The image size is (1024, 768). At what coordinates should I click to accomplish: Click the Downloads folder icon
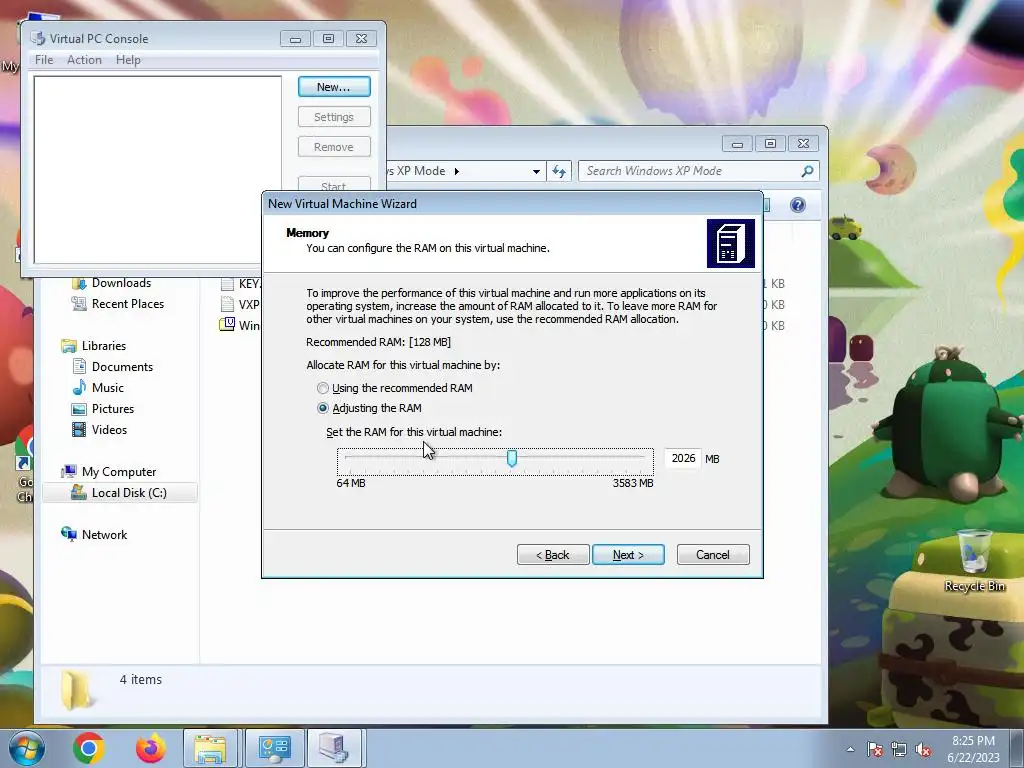[79, 283]
